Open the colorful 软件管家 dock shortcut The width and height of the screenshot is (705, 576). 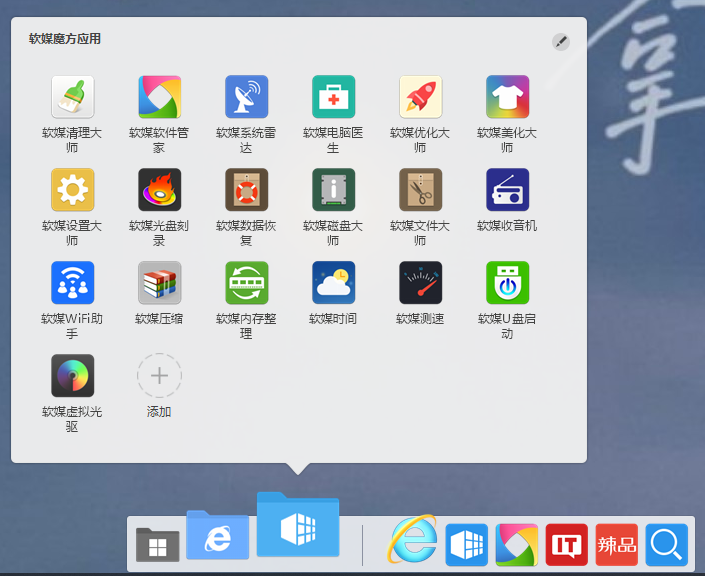[517, 545]
